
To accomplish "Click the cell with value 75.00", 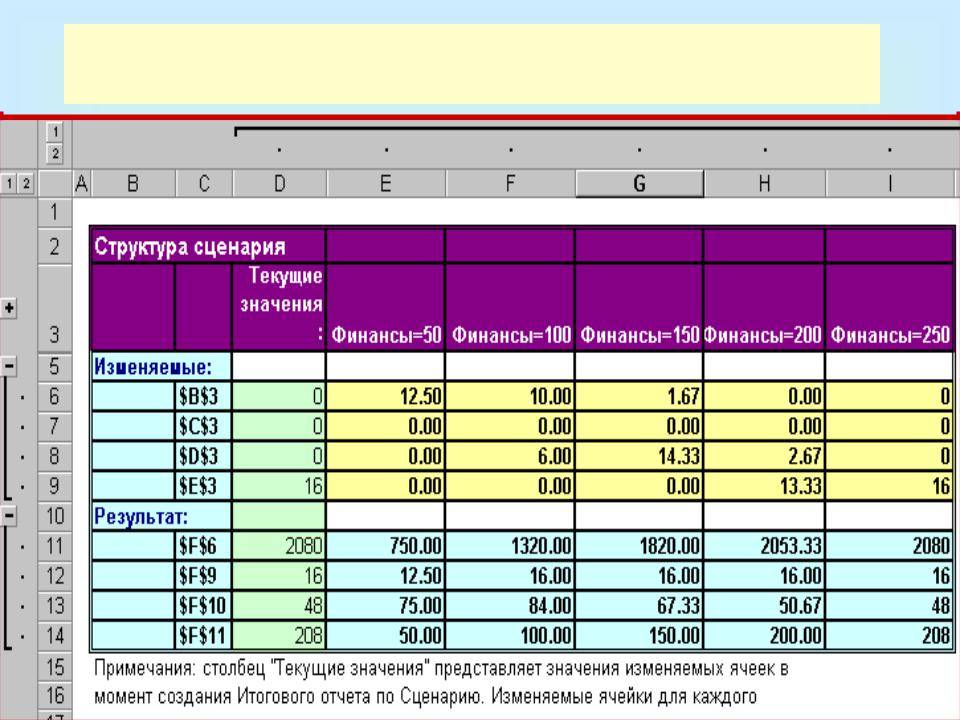I will coord(386,606).
